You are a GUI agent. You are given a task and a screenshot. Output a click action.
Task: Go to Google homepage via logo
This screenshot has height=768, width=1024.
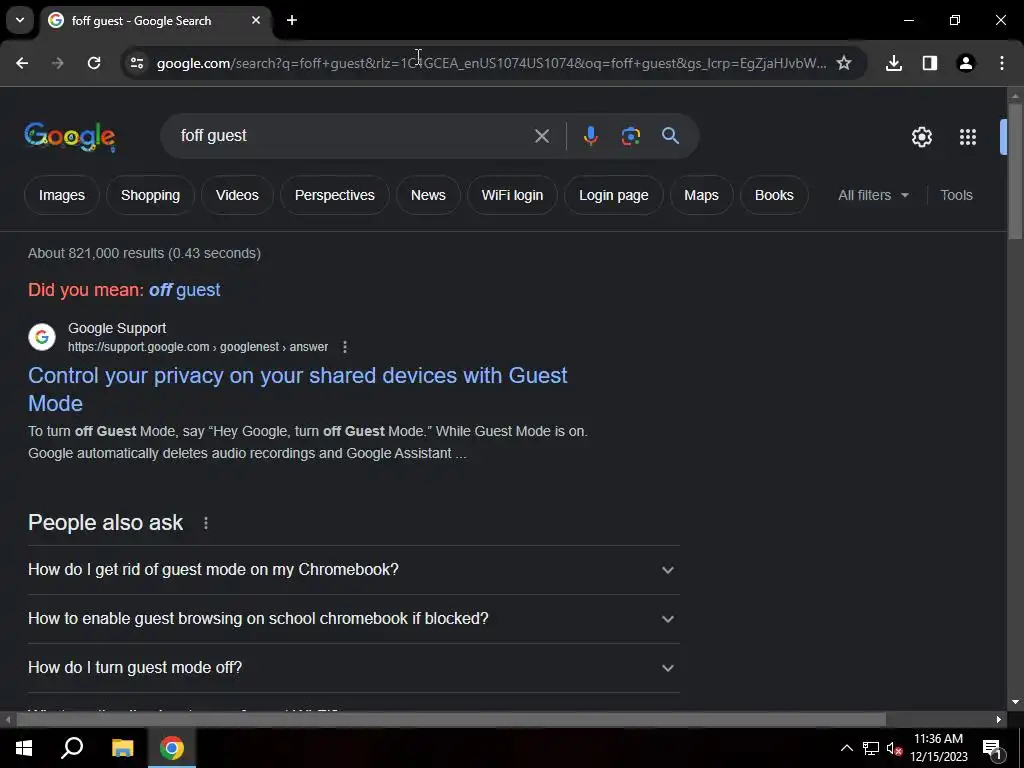(70, 136)
